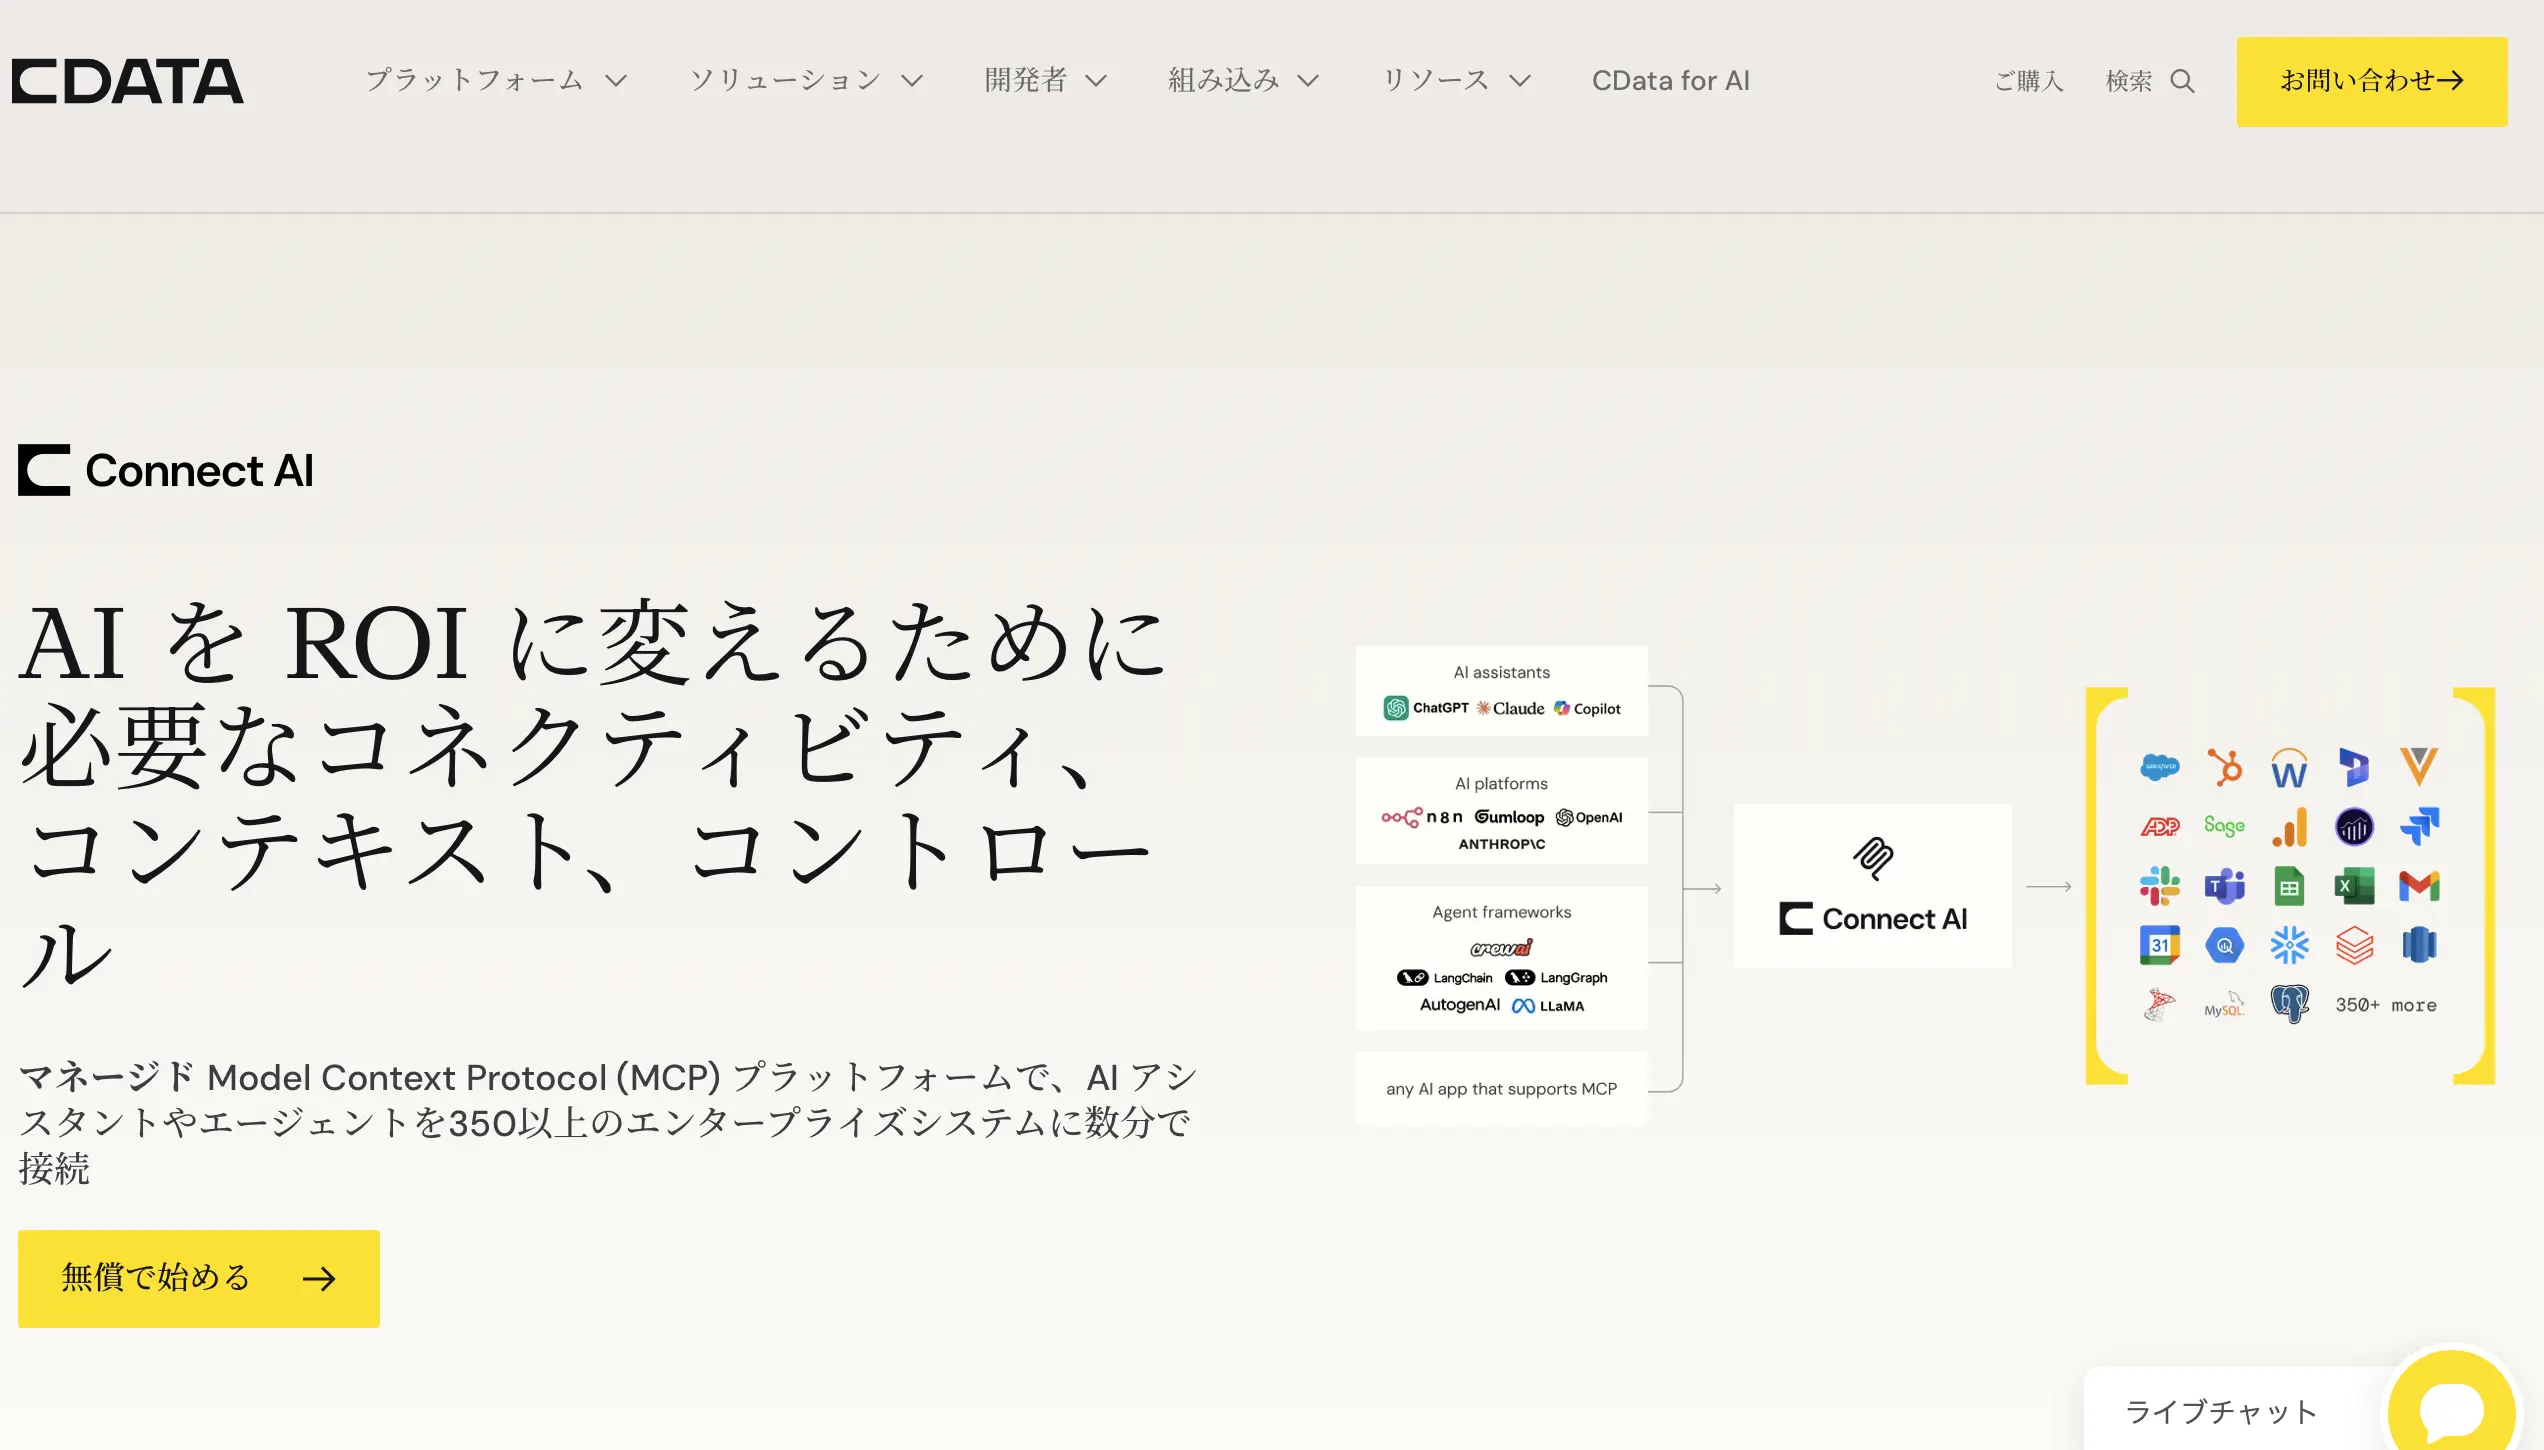Click the Excel icon
The image size is (2544, 1450).
point(2354,886)
